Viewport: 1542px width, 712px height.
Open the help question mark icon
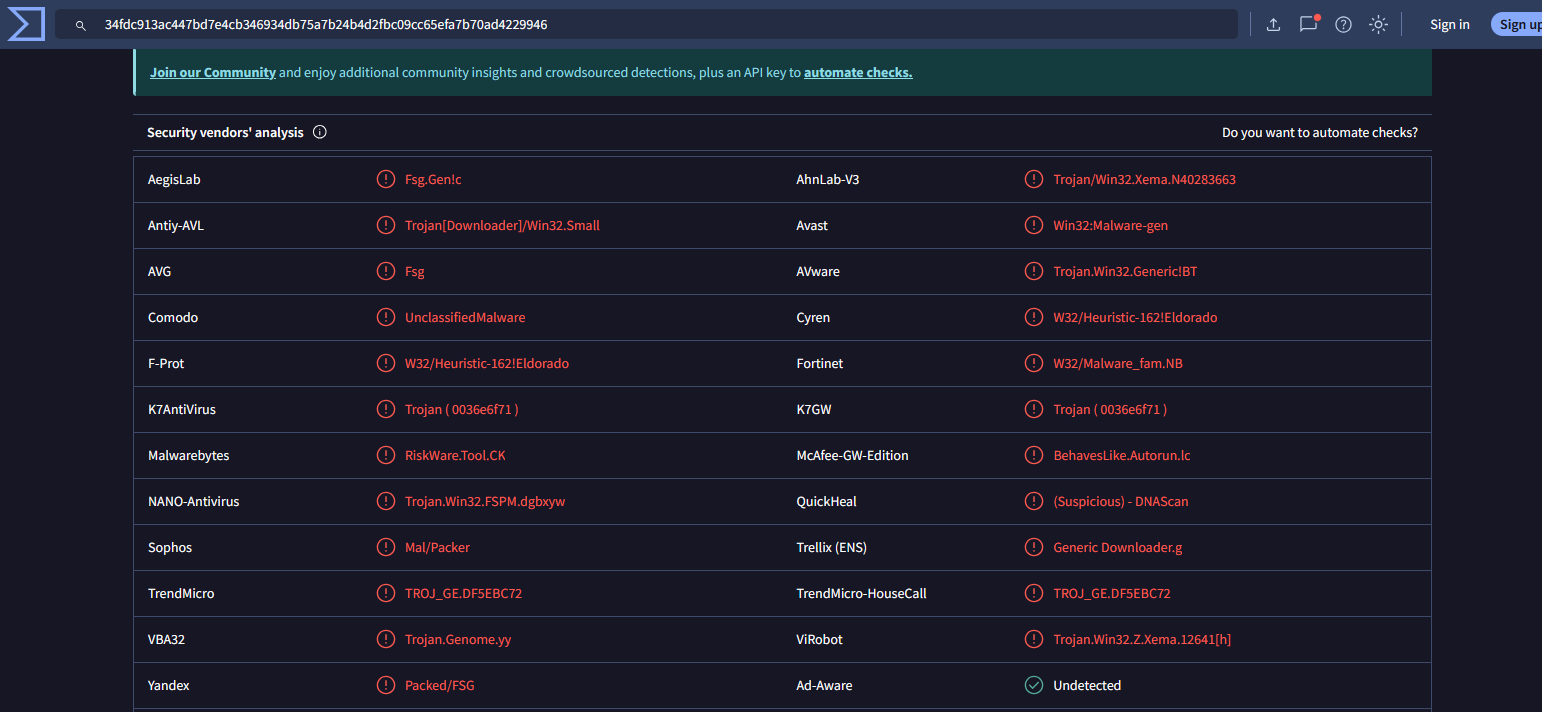click(x=1343, y=25)
